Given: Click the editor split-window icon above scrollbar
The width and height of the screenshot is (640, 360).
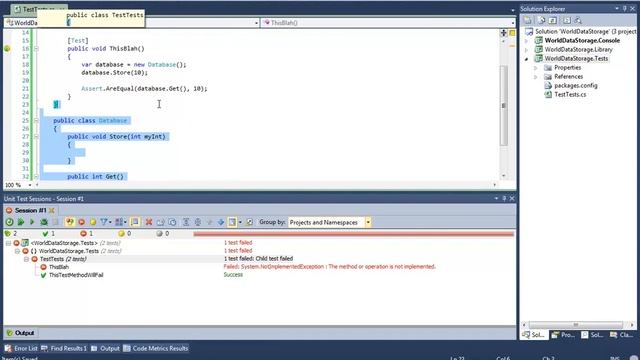Looking at the screenshot, I should 503,33.
